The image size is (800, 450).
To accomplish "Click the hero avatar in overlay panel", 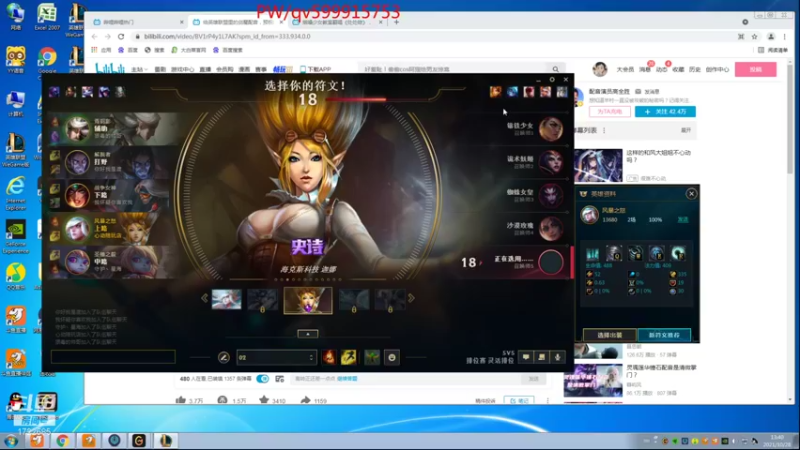I will point(590,215).
